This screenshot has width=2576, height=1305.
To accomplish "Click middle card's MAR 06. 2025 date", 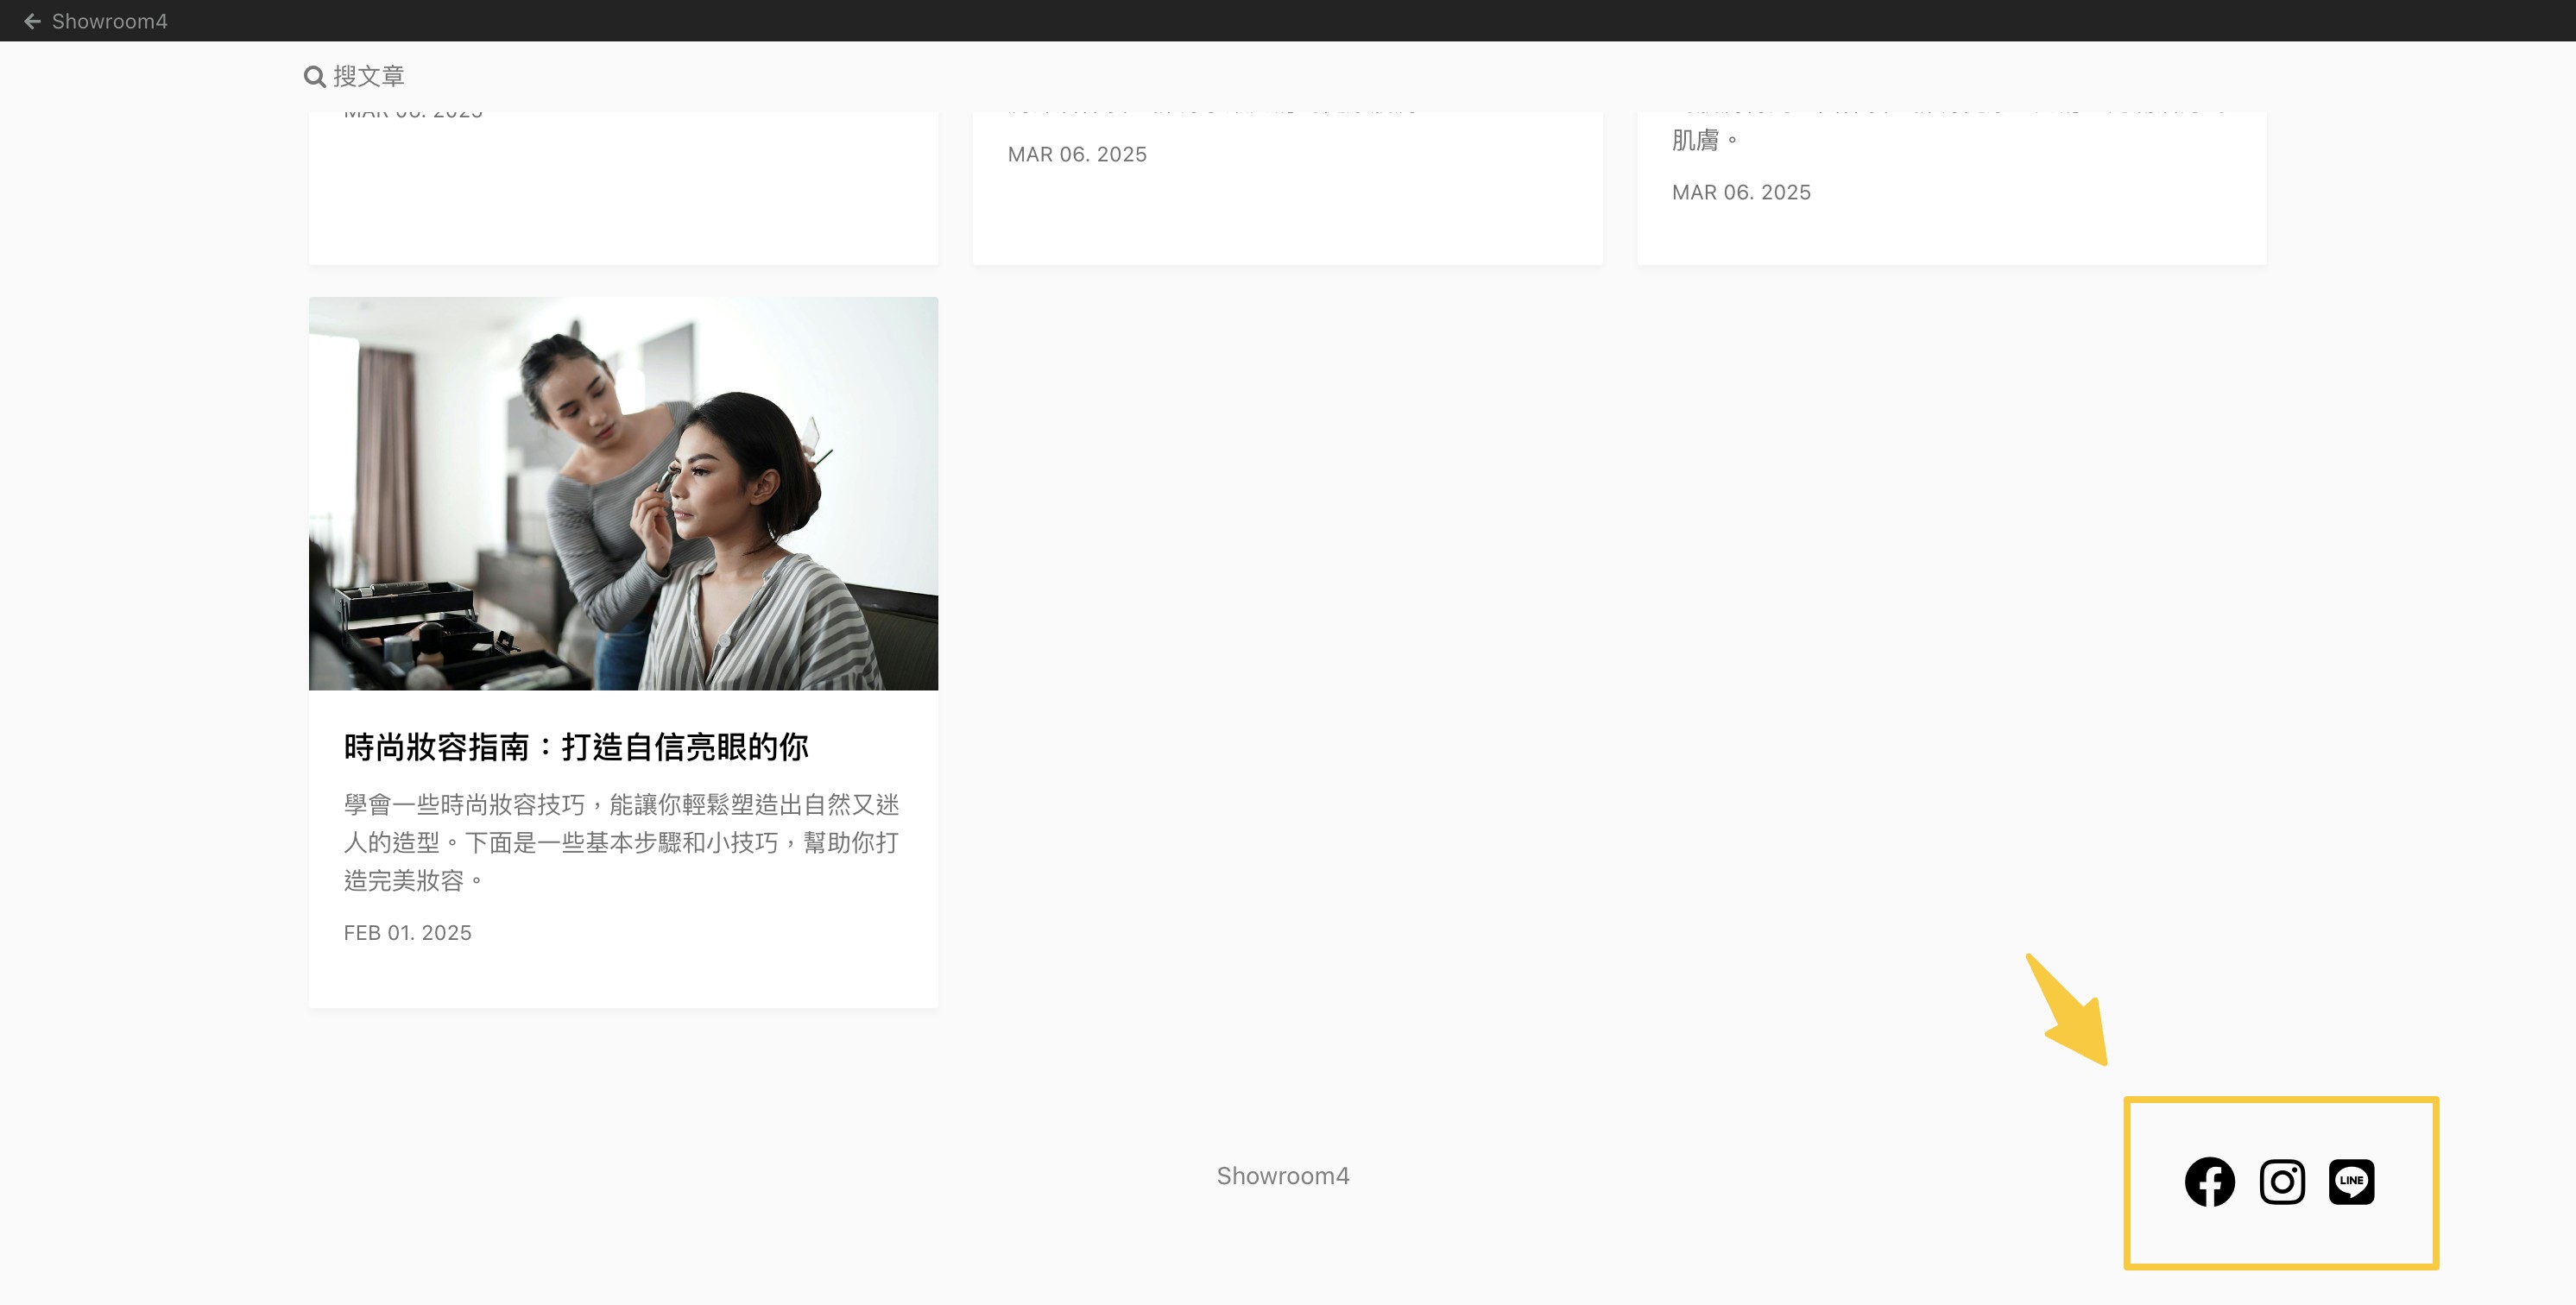I will [1077, 155].
